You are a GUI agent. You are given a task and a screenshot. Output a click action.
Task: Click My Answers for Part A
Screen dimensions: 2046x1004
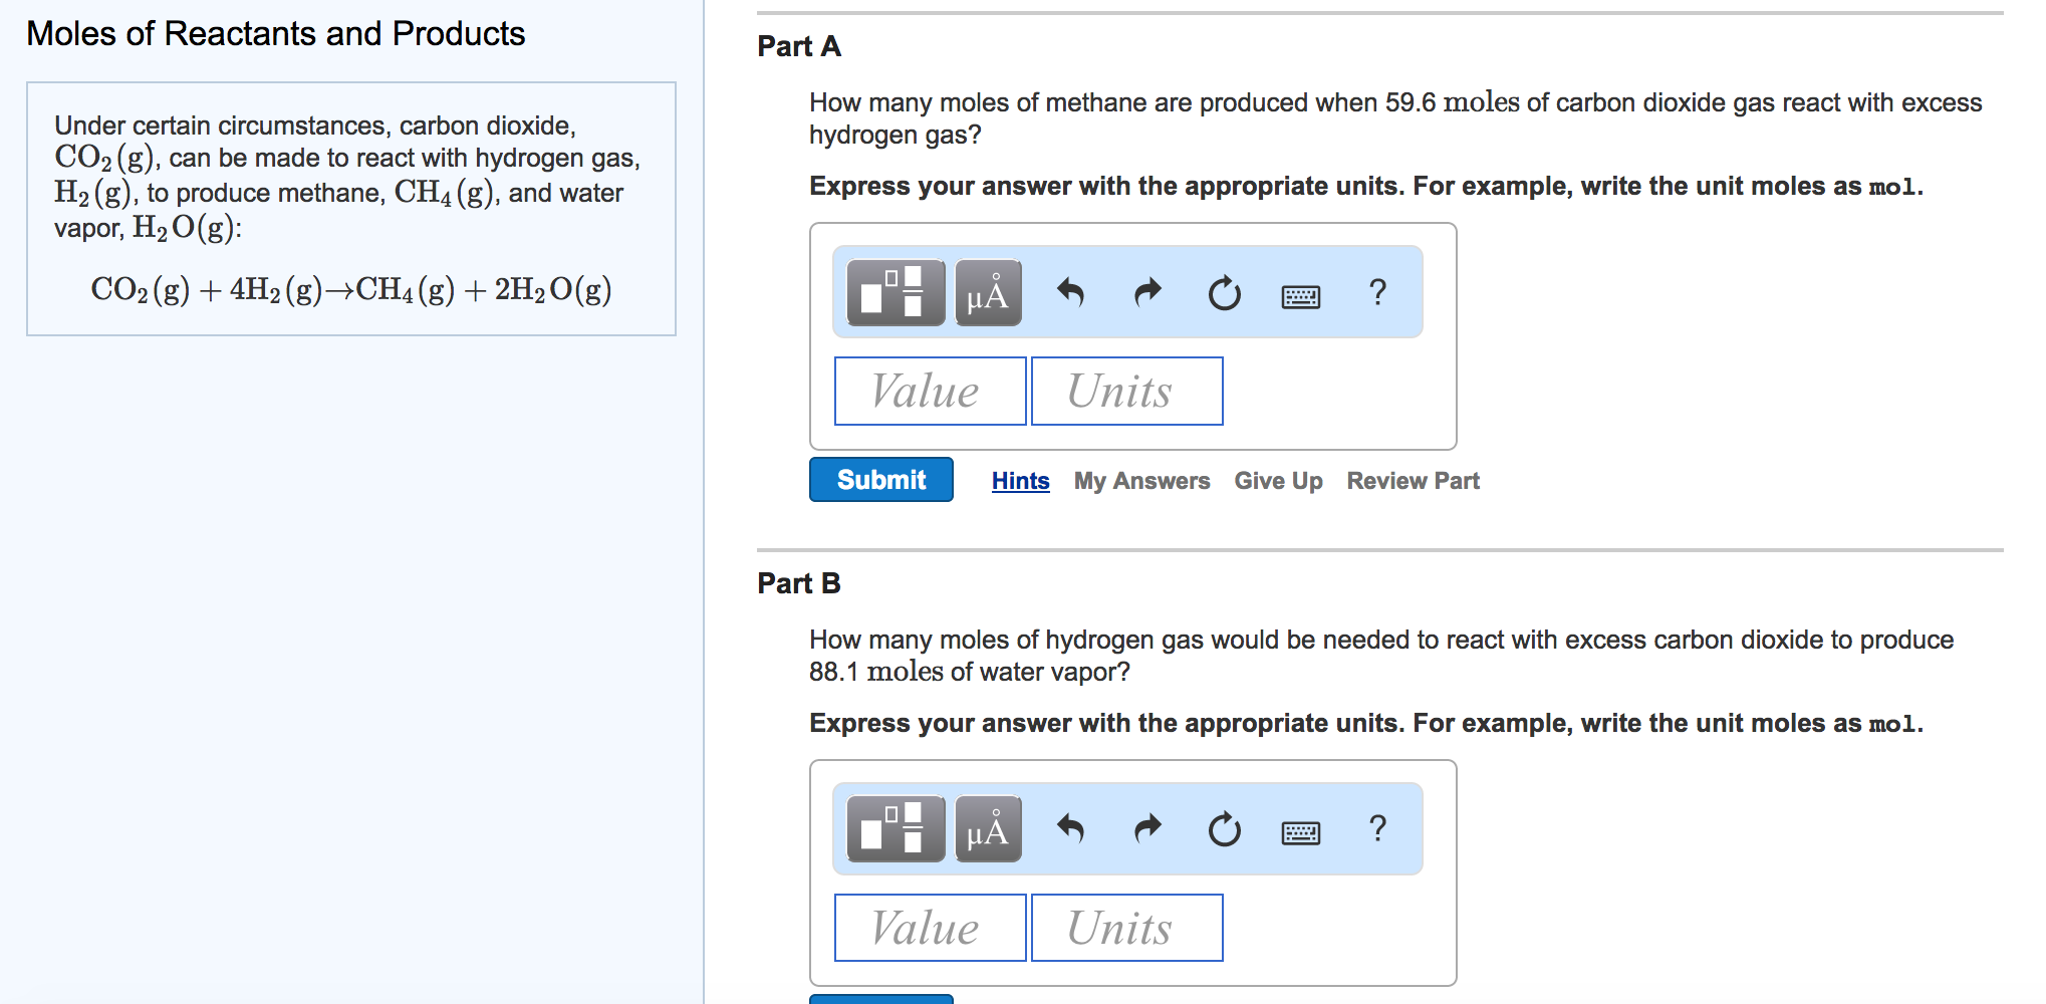click(1140, 481)
